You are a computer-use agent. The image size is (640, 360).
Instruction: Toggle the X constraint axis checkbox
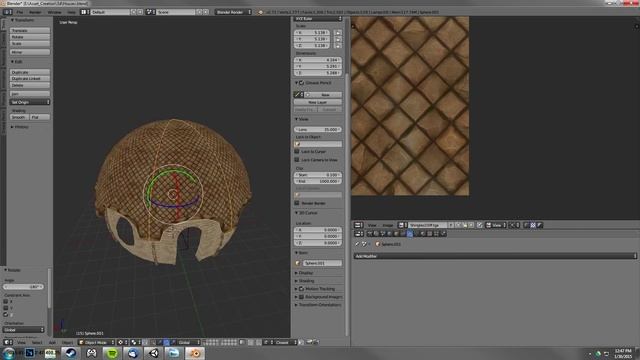coord(6,301)
